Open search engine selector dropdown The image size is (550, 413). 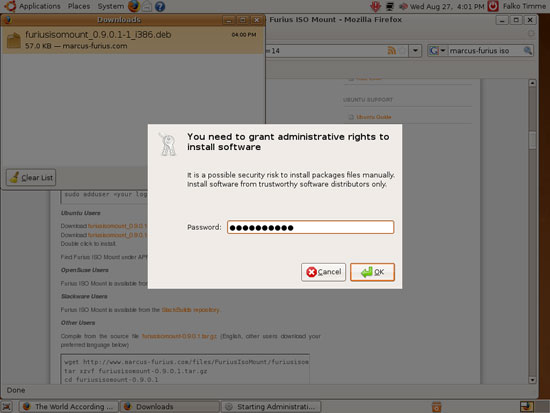[437, 51]
